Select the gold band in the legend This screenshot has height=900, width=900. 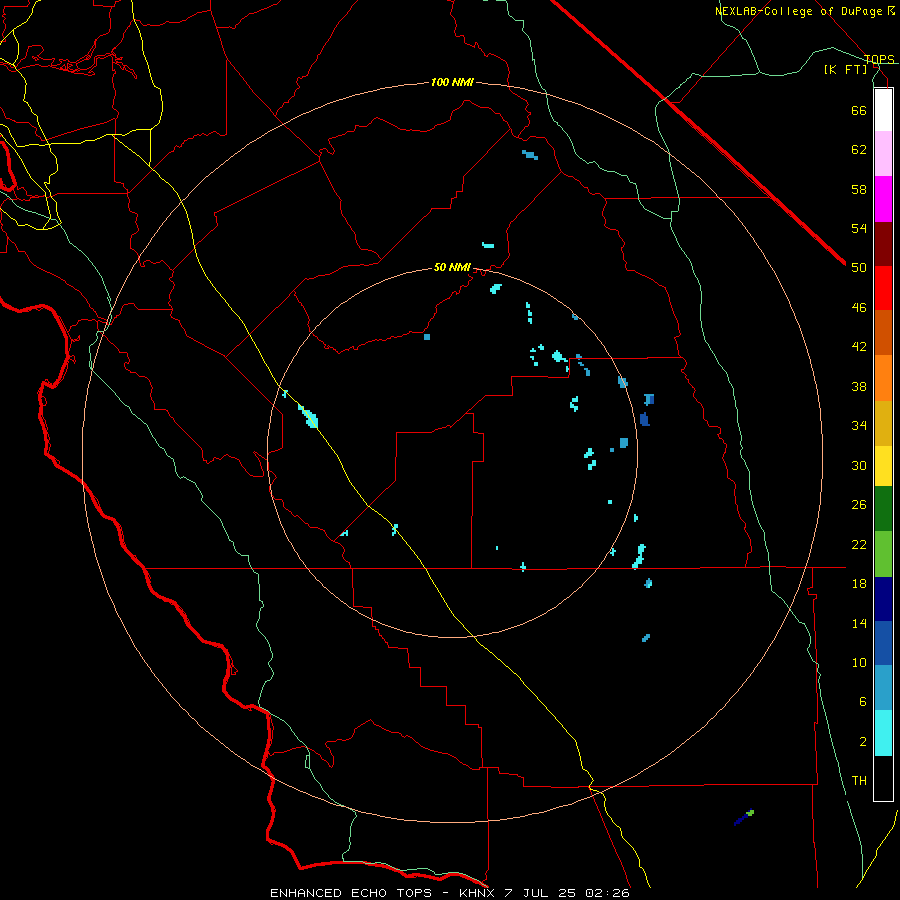pos(883,423)
